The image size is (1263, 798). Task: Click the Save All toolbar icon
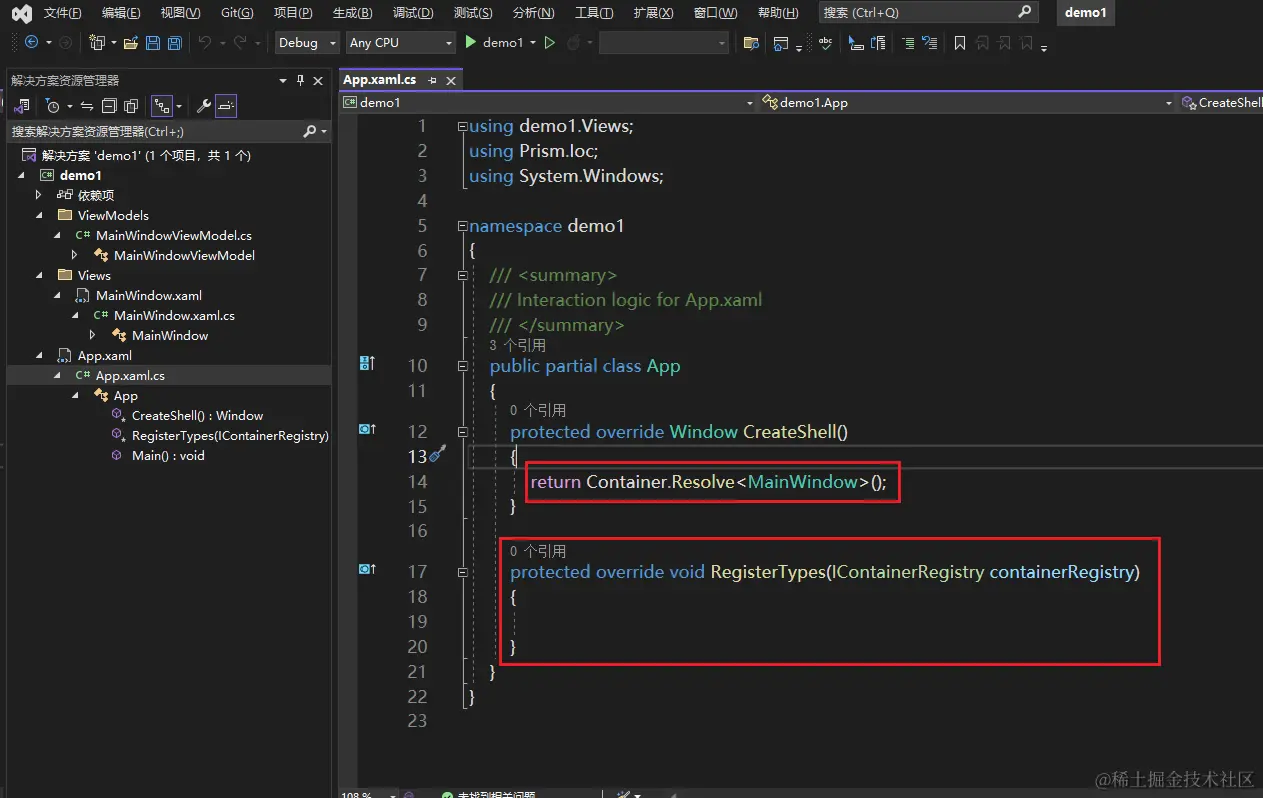click(x=174, y=43)
